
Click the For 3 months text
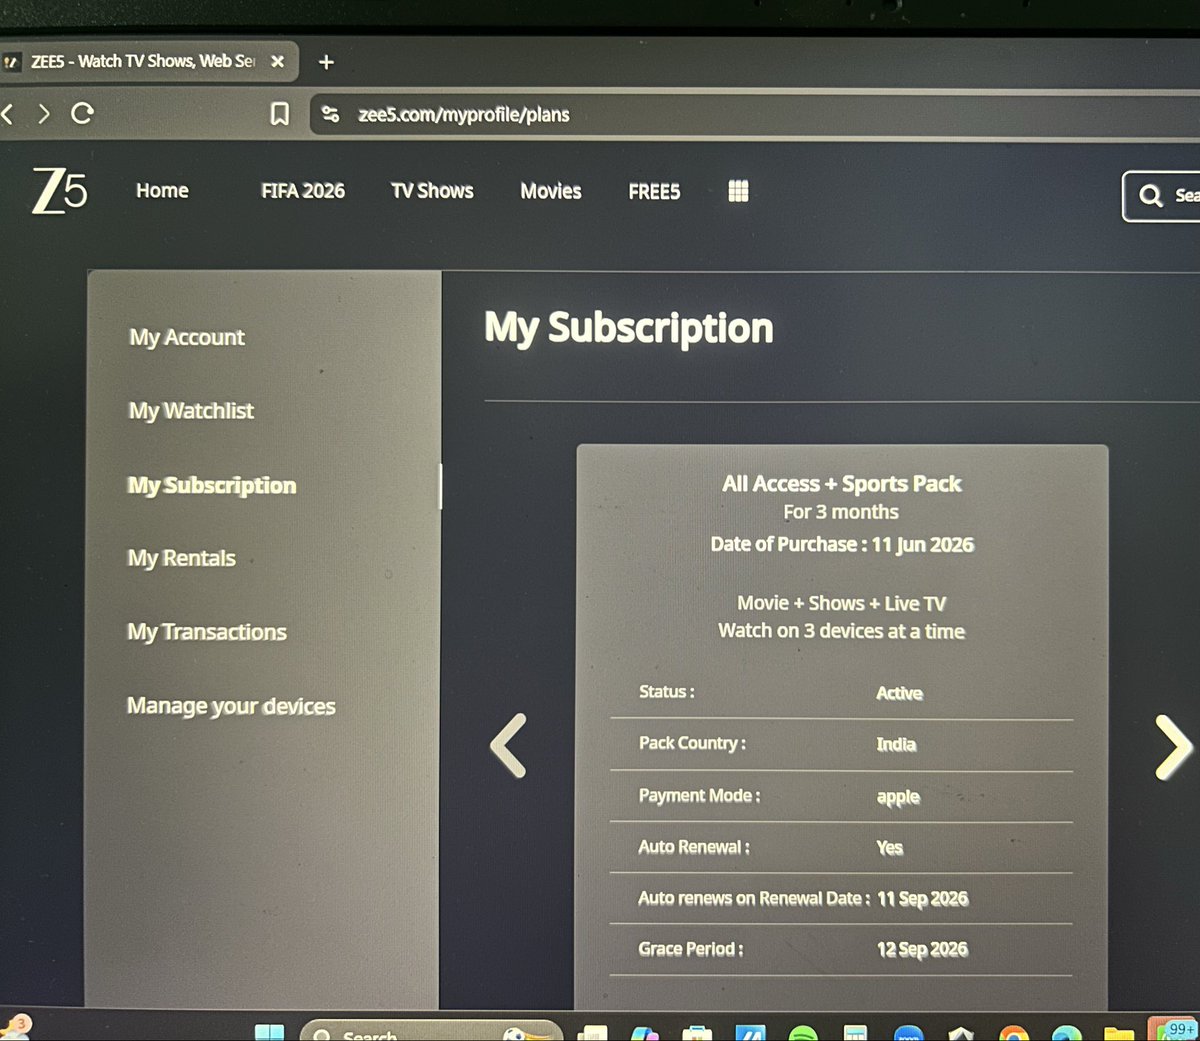[x=841, y=512]
